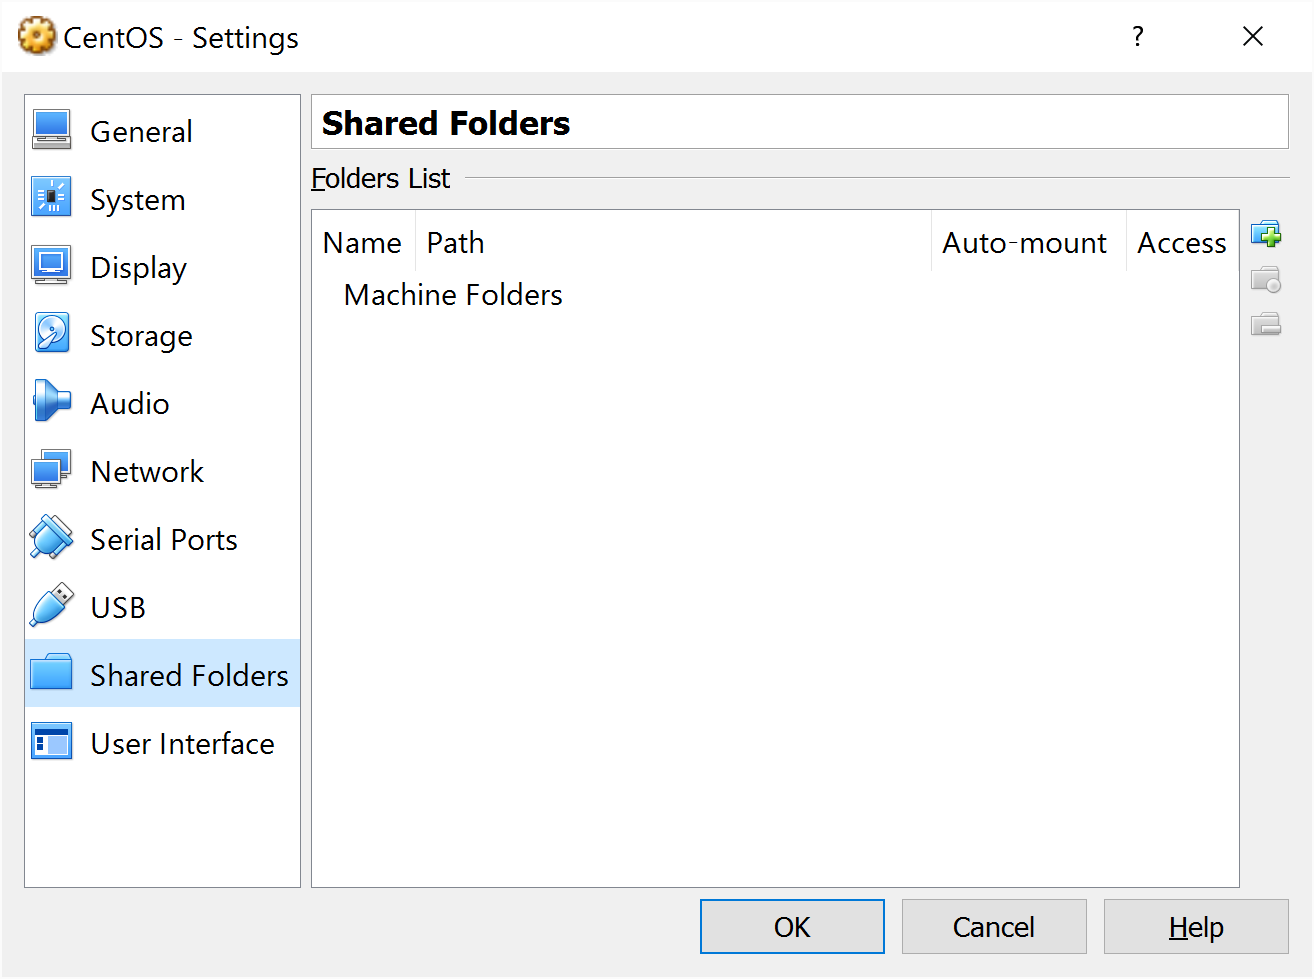This screenshot has height=979, width=1314.
Task: Open the Display settings page
Action: tap(138, 268)
